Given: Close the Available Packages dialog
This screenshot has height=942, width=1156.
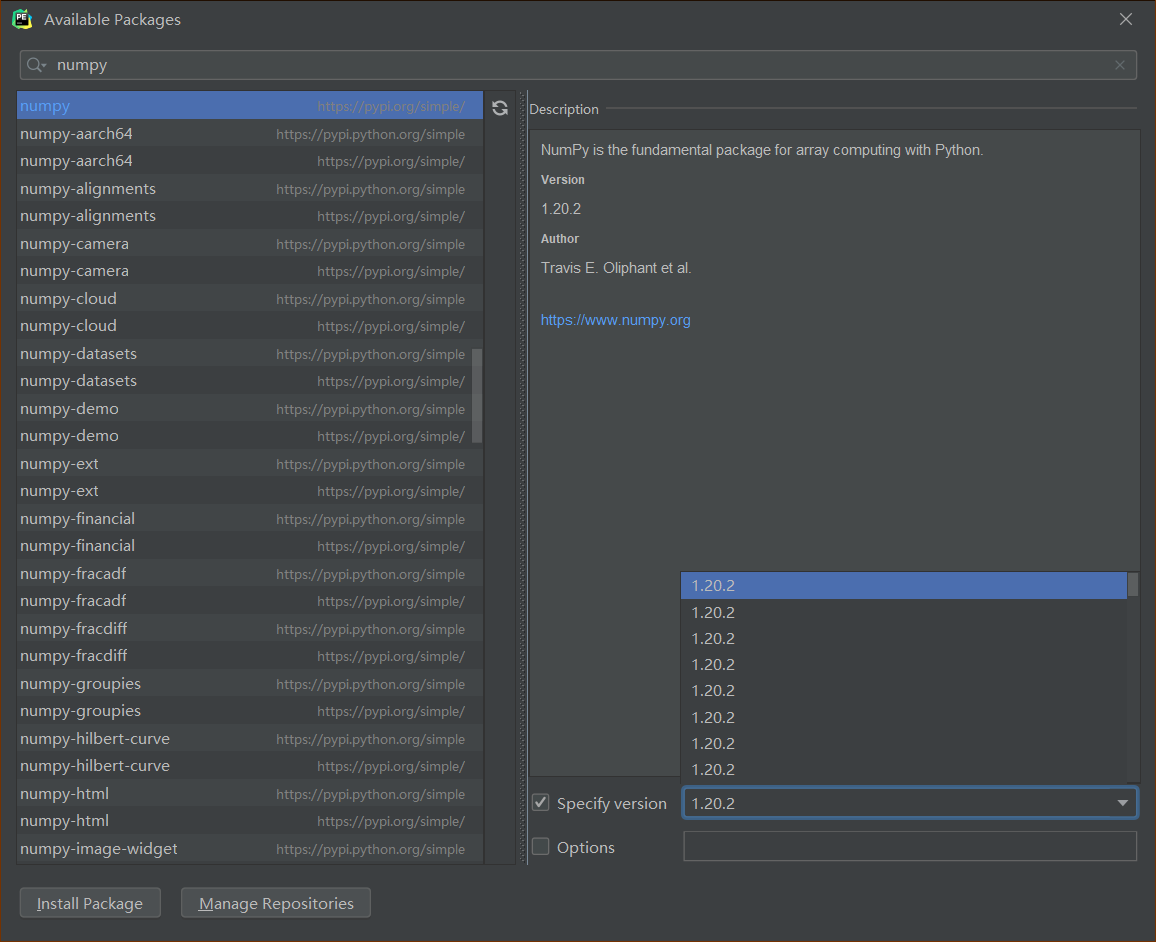Looking at the screenshot, I should (x=1126, y=18).
